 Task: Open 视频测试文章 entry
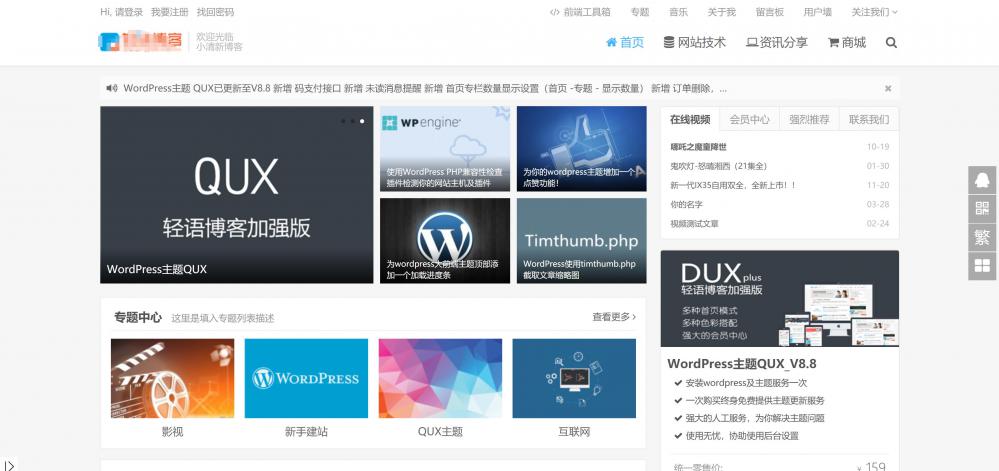(x=694, y=224)
